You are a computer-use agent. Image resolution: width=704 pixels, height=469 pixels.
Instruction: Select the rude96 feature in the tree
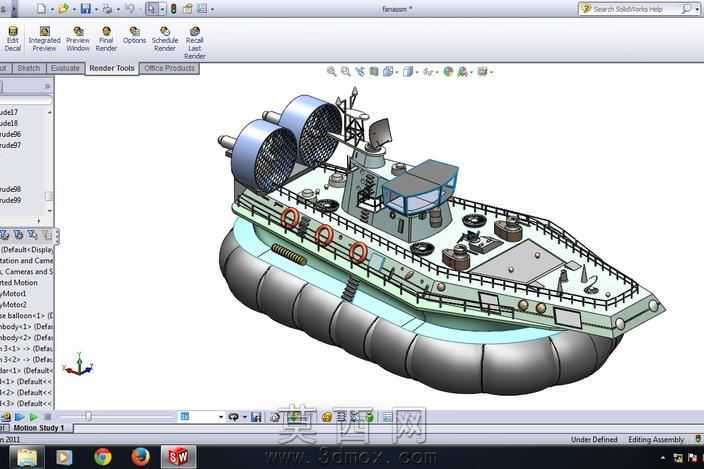point(11,134)
